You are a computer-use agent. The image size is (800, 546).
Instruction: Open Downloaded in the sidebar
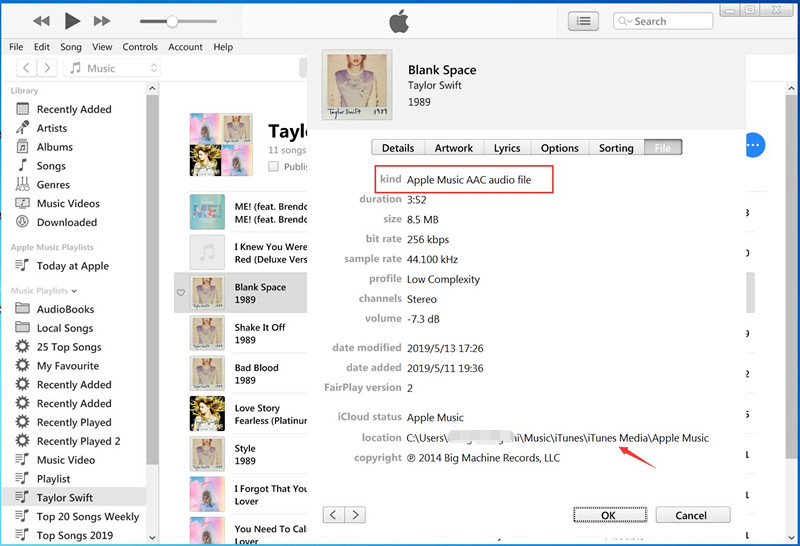point(66,222)
